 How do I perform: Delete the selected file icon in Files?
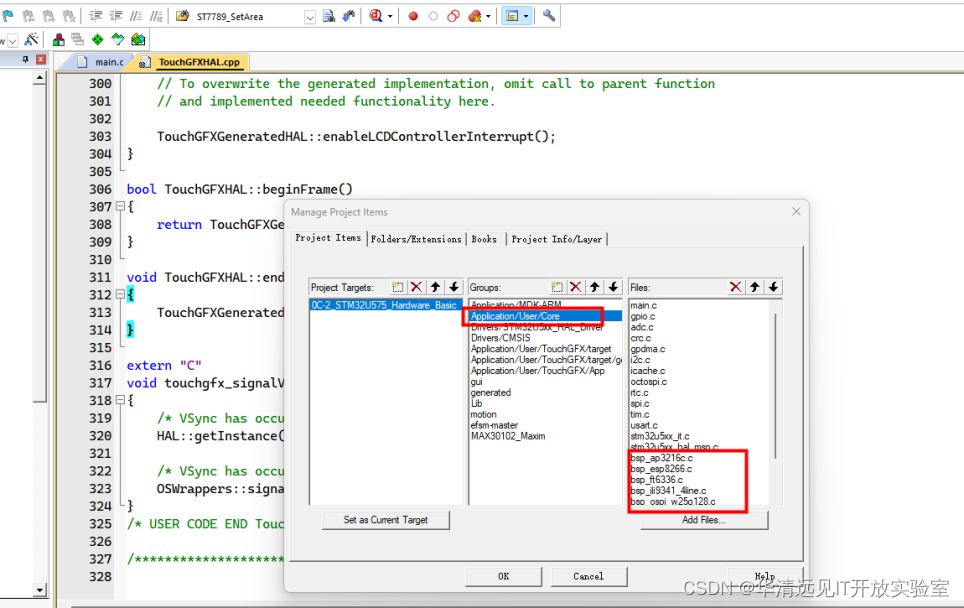(735, 287)
